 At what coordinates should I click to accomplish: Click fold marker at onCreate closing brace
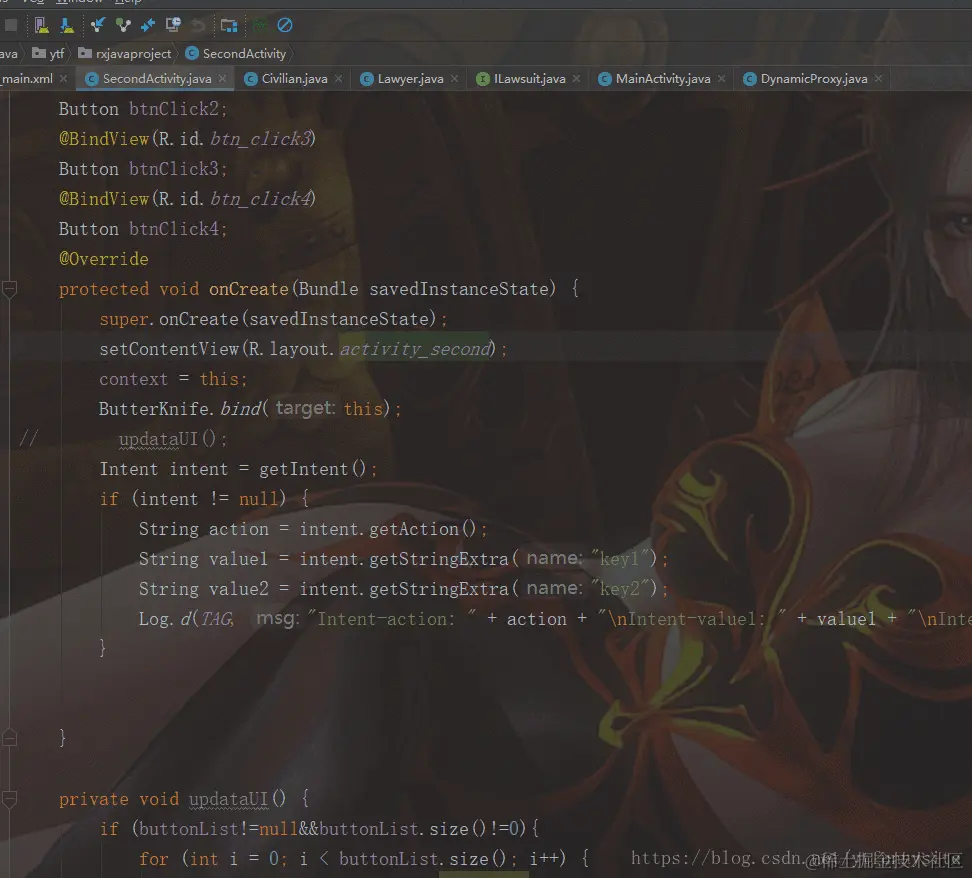(9, 738)
